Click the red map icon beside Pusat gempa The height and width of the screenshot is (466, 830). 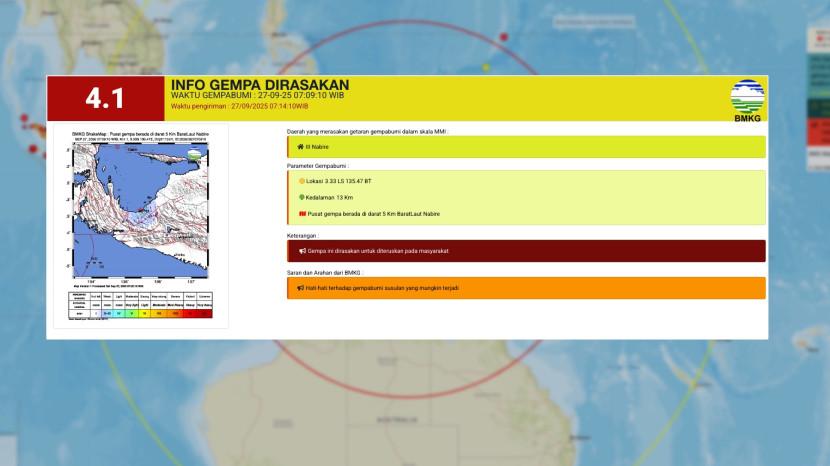click(301, 214)
